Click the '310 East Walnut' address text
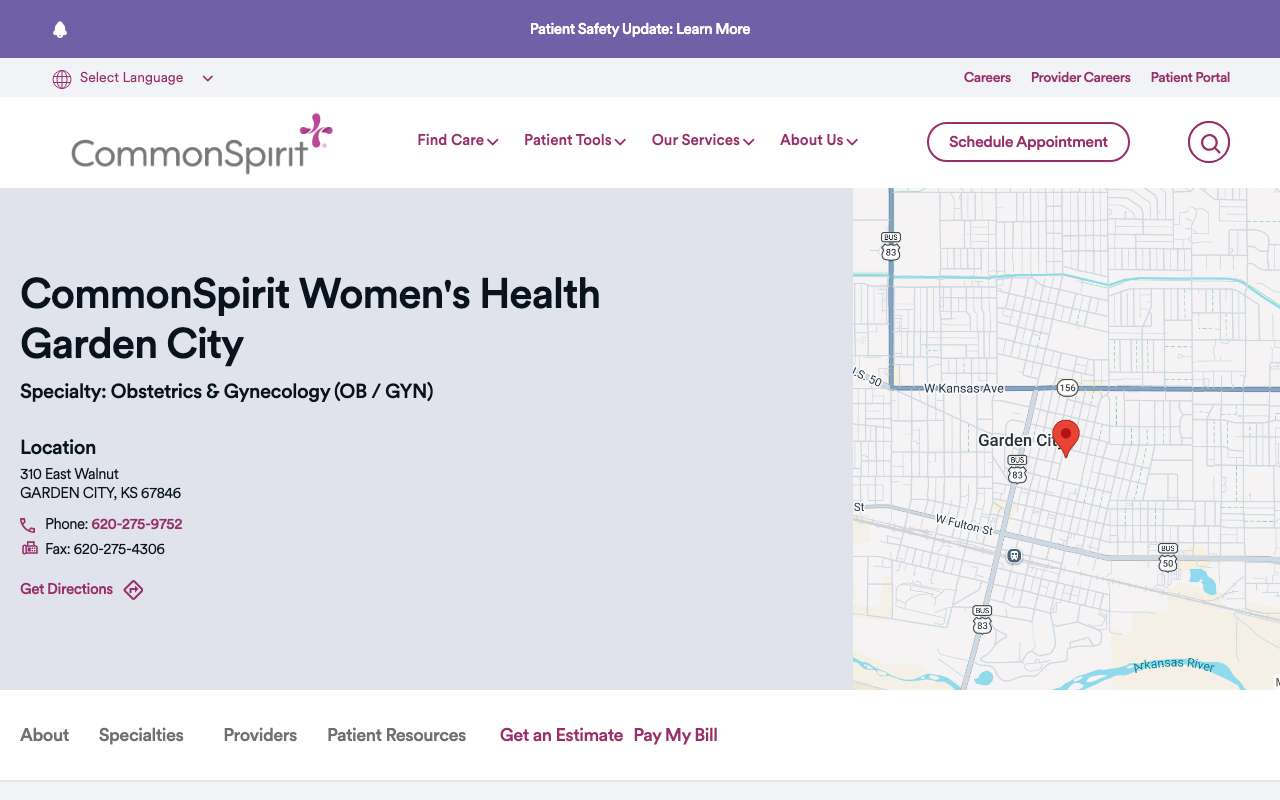The width and height of the screenshot is (1280, 800). pyautogui.click(x=69, y=474)
